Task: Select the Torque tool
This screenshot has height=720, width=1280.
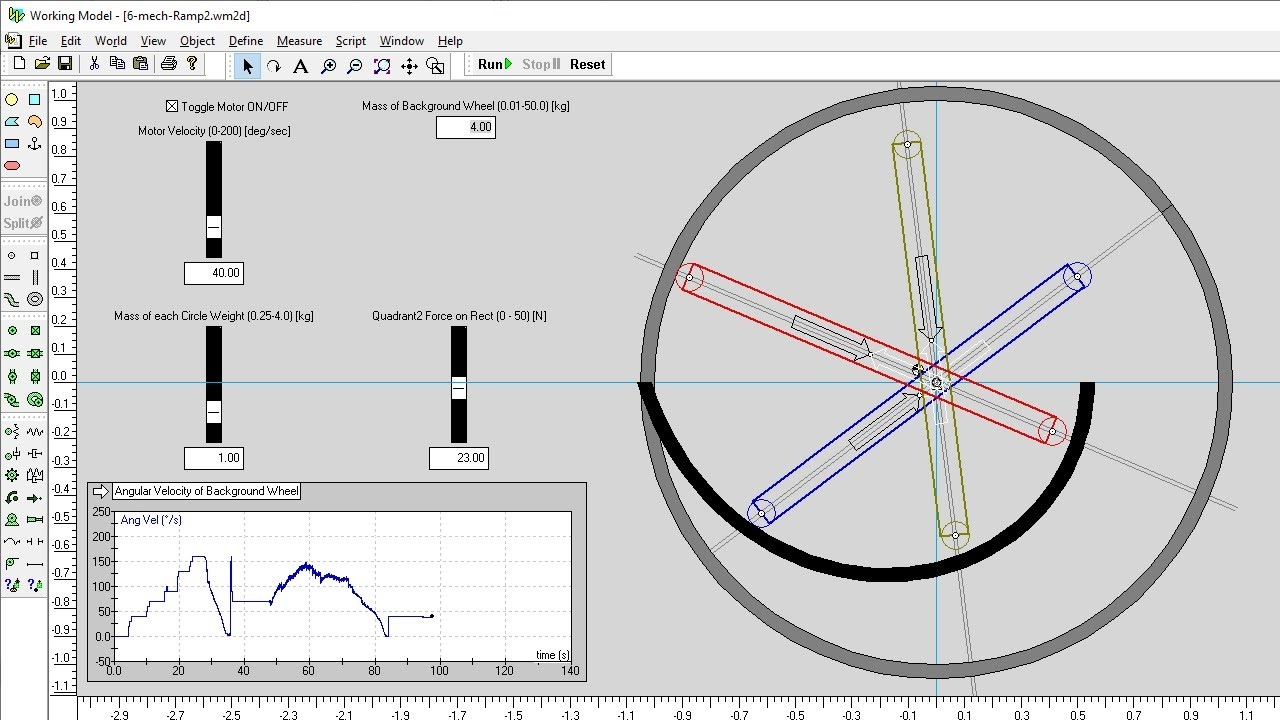Action: (x=12, y=498)
